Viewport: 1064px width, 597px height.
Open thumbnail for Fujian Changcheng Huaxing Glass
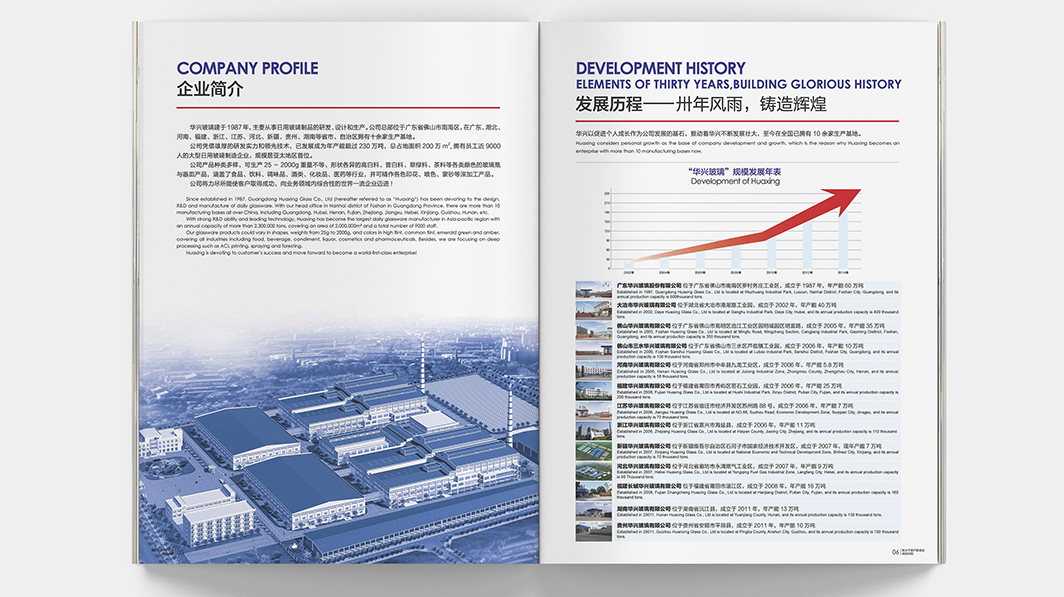[594, 490]
